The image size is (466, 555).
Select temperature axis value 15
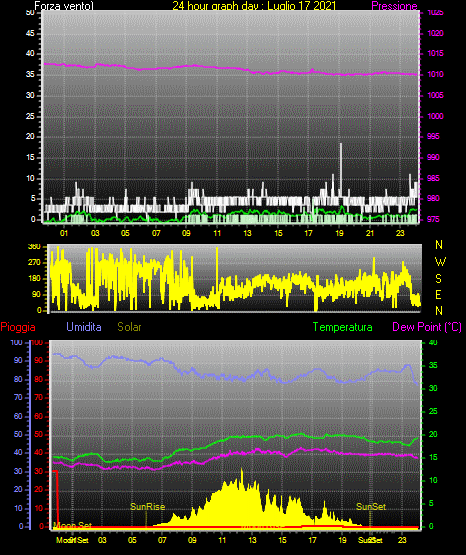433,457
